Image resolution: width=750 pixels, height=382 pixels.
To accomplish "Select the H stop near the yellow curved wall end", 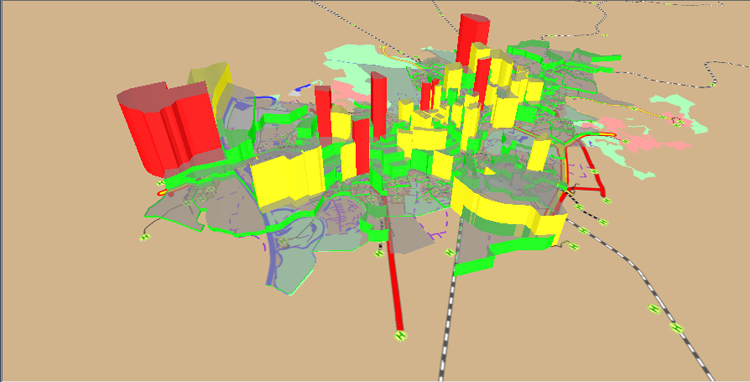I will click(574, 247).
